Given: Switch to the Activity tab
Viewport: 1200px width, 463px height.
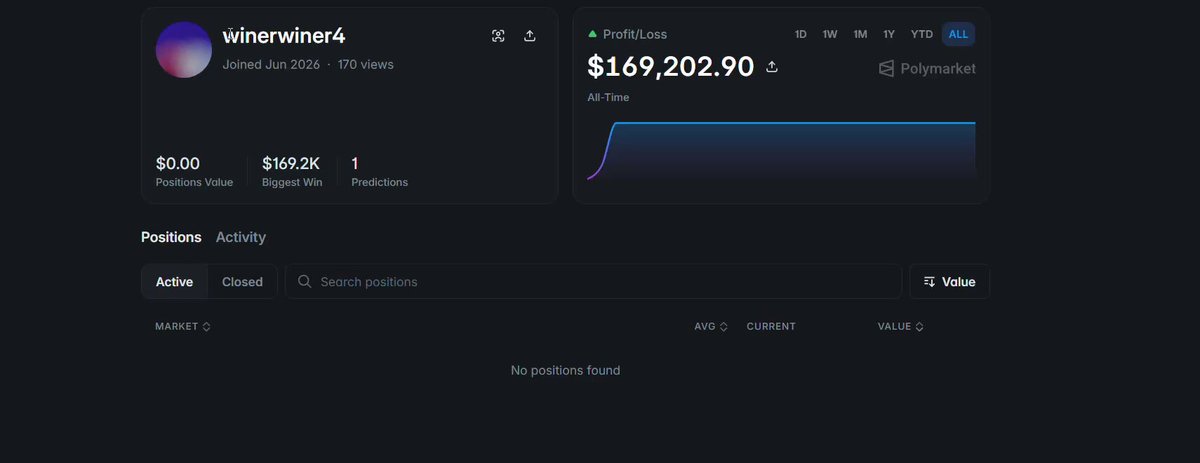Looking at the screenshot, I should click(241, 237).
